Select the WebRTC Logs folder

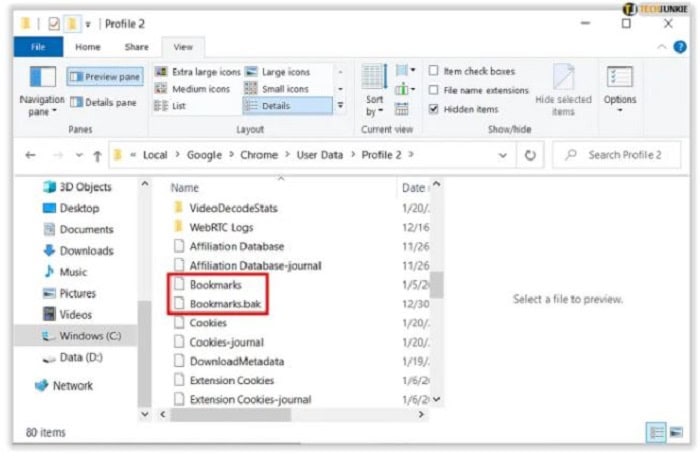point(214,227)
